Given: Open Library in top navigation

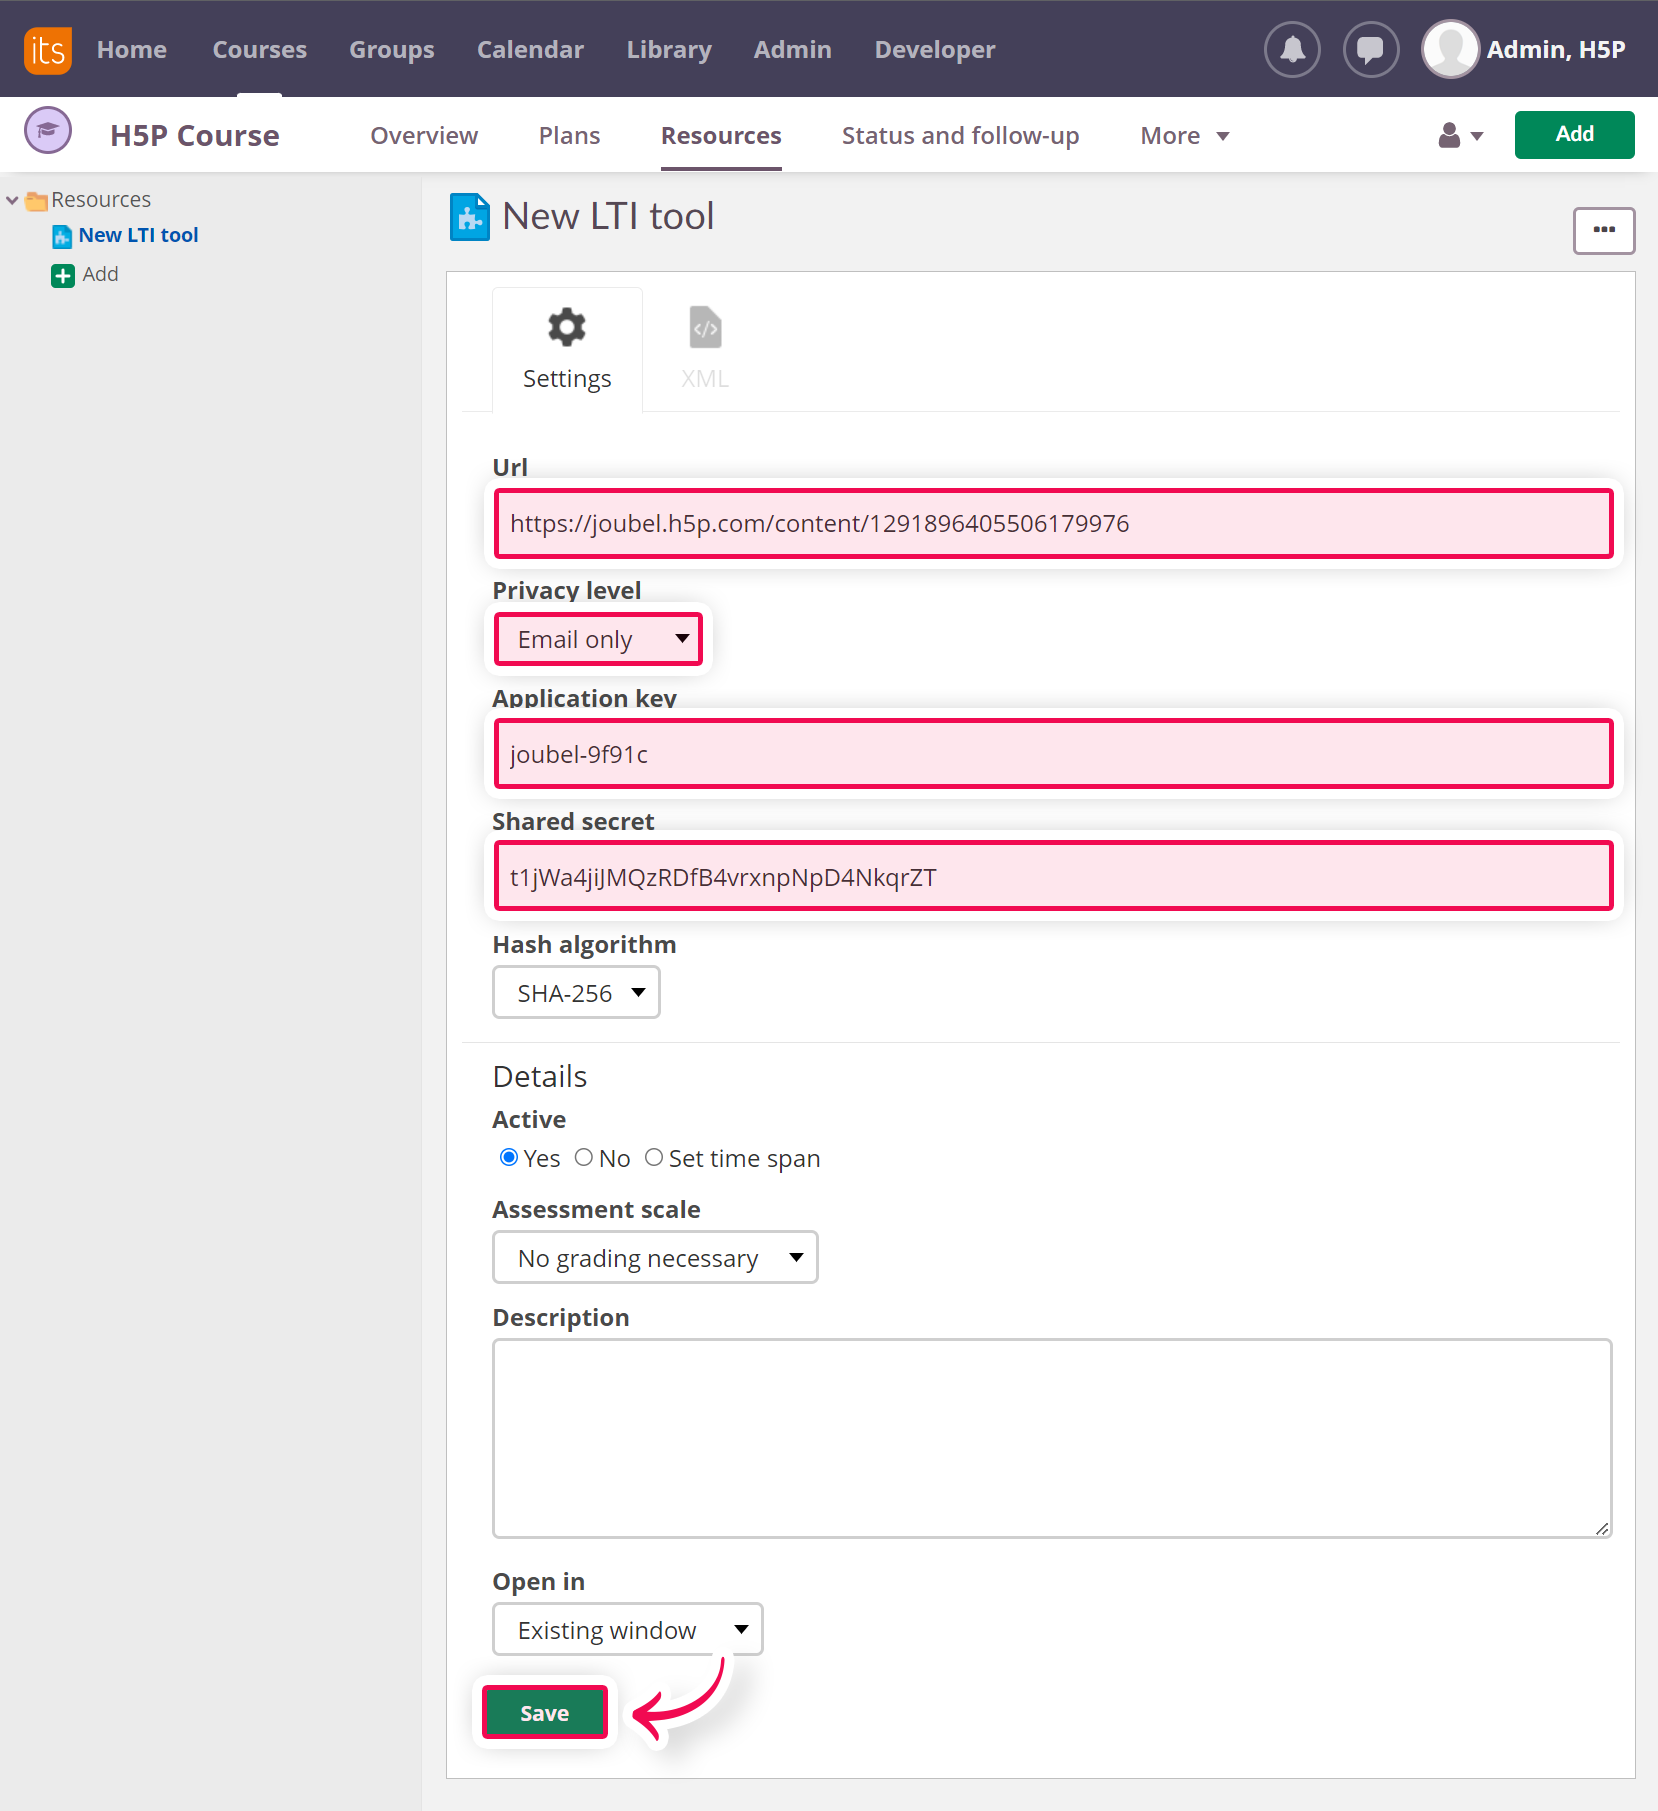Looking at the screenshot, I should click(669, 50).
